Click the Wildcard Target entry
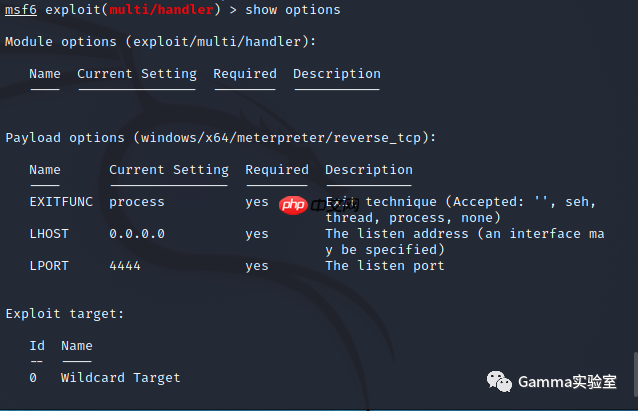 [x=120, y=378]
